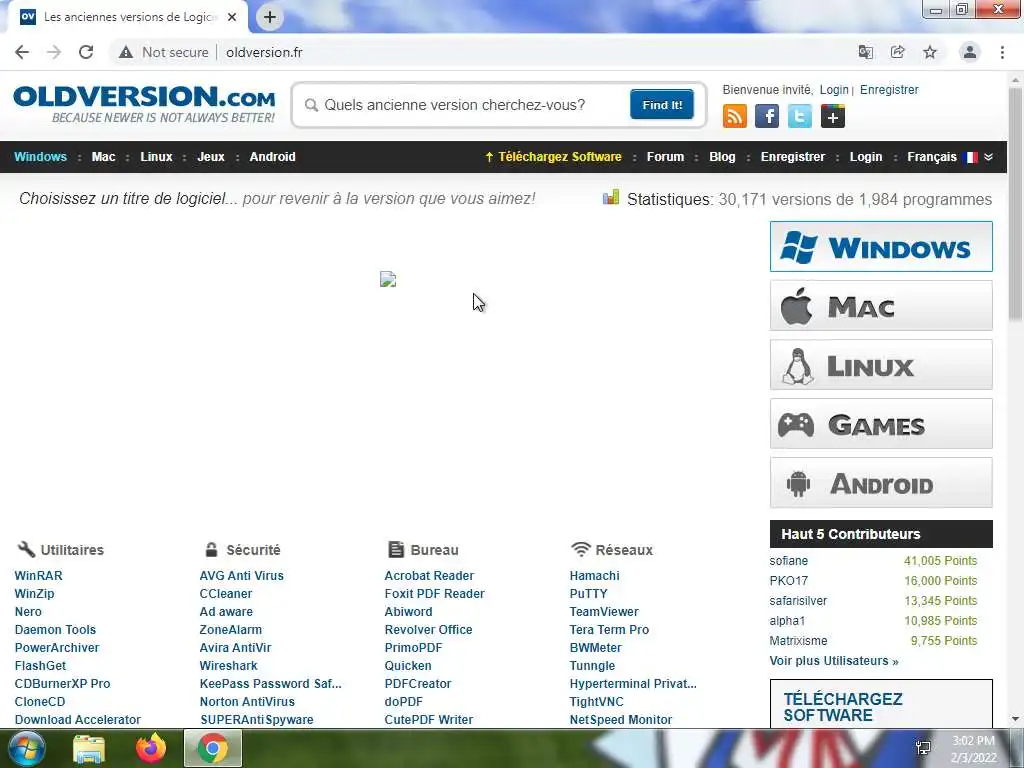
Task: Bookmark this page with the star icon
Action: [x=930, y=52]
